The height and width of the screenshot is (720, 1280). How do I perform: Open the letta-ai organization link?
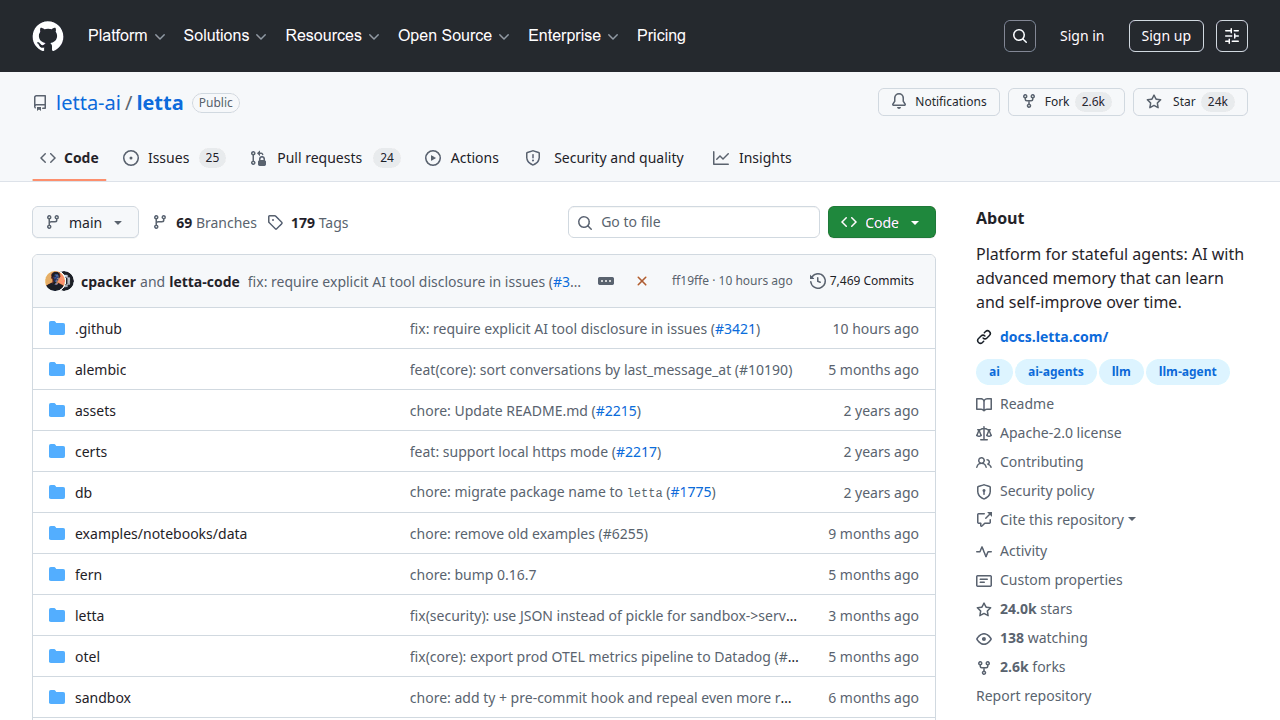[x=88, y=103]
